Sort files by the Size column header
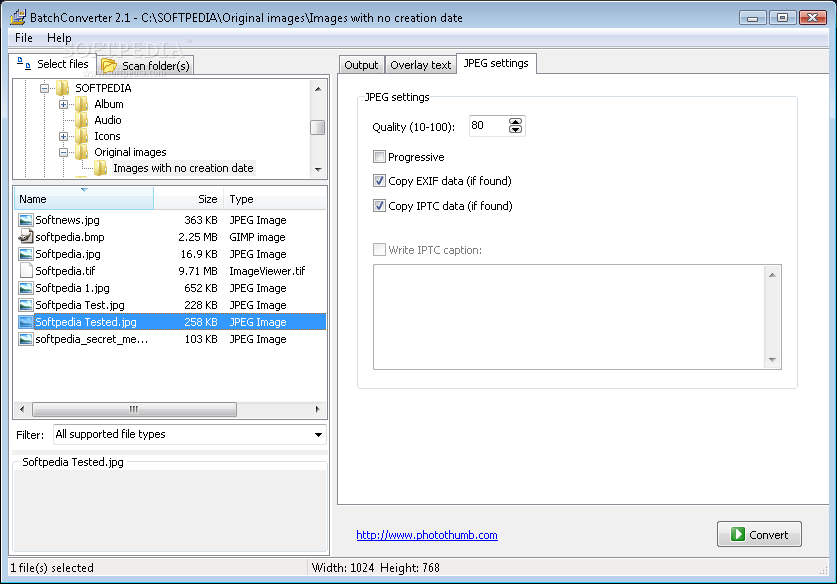 (x=188, y=199)
